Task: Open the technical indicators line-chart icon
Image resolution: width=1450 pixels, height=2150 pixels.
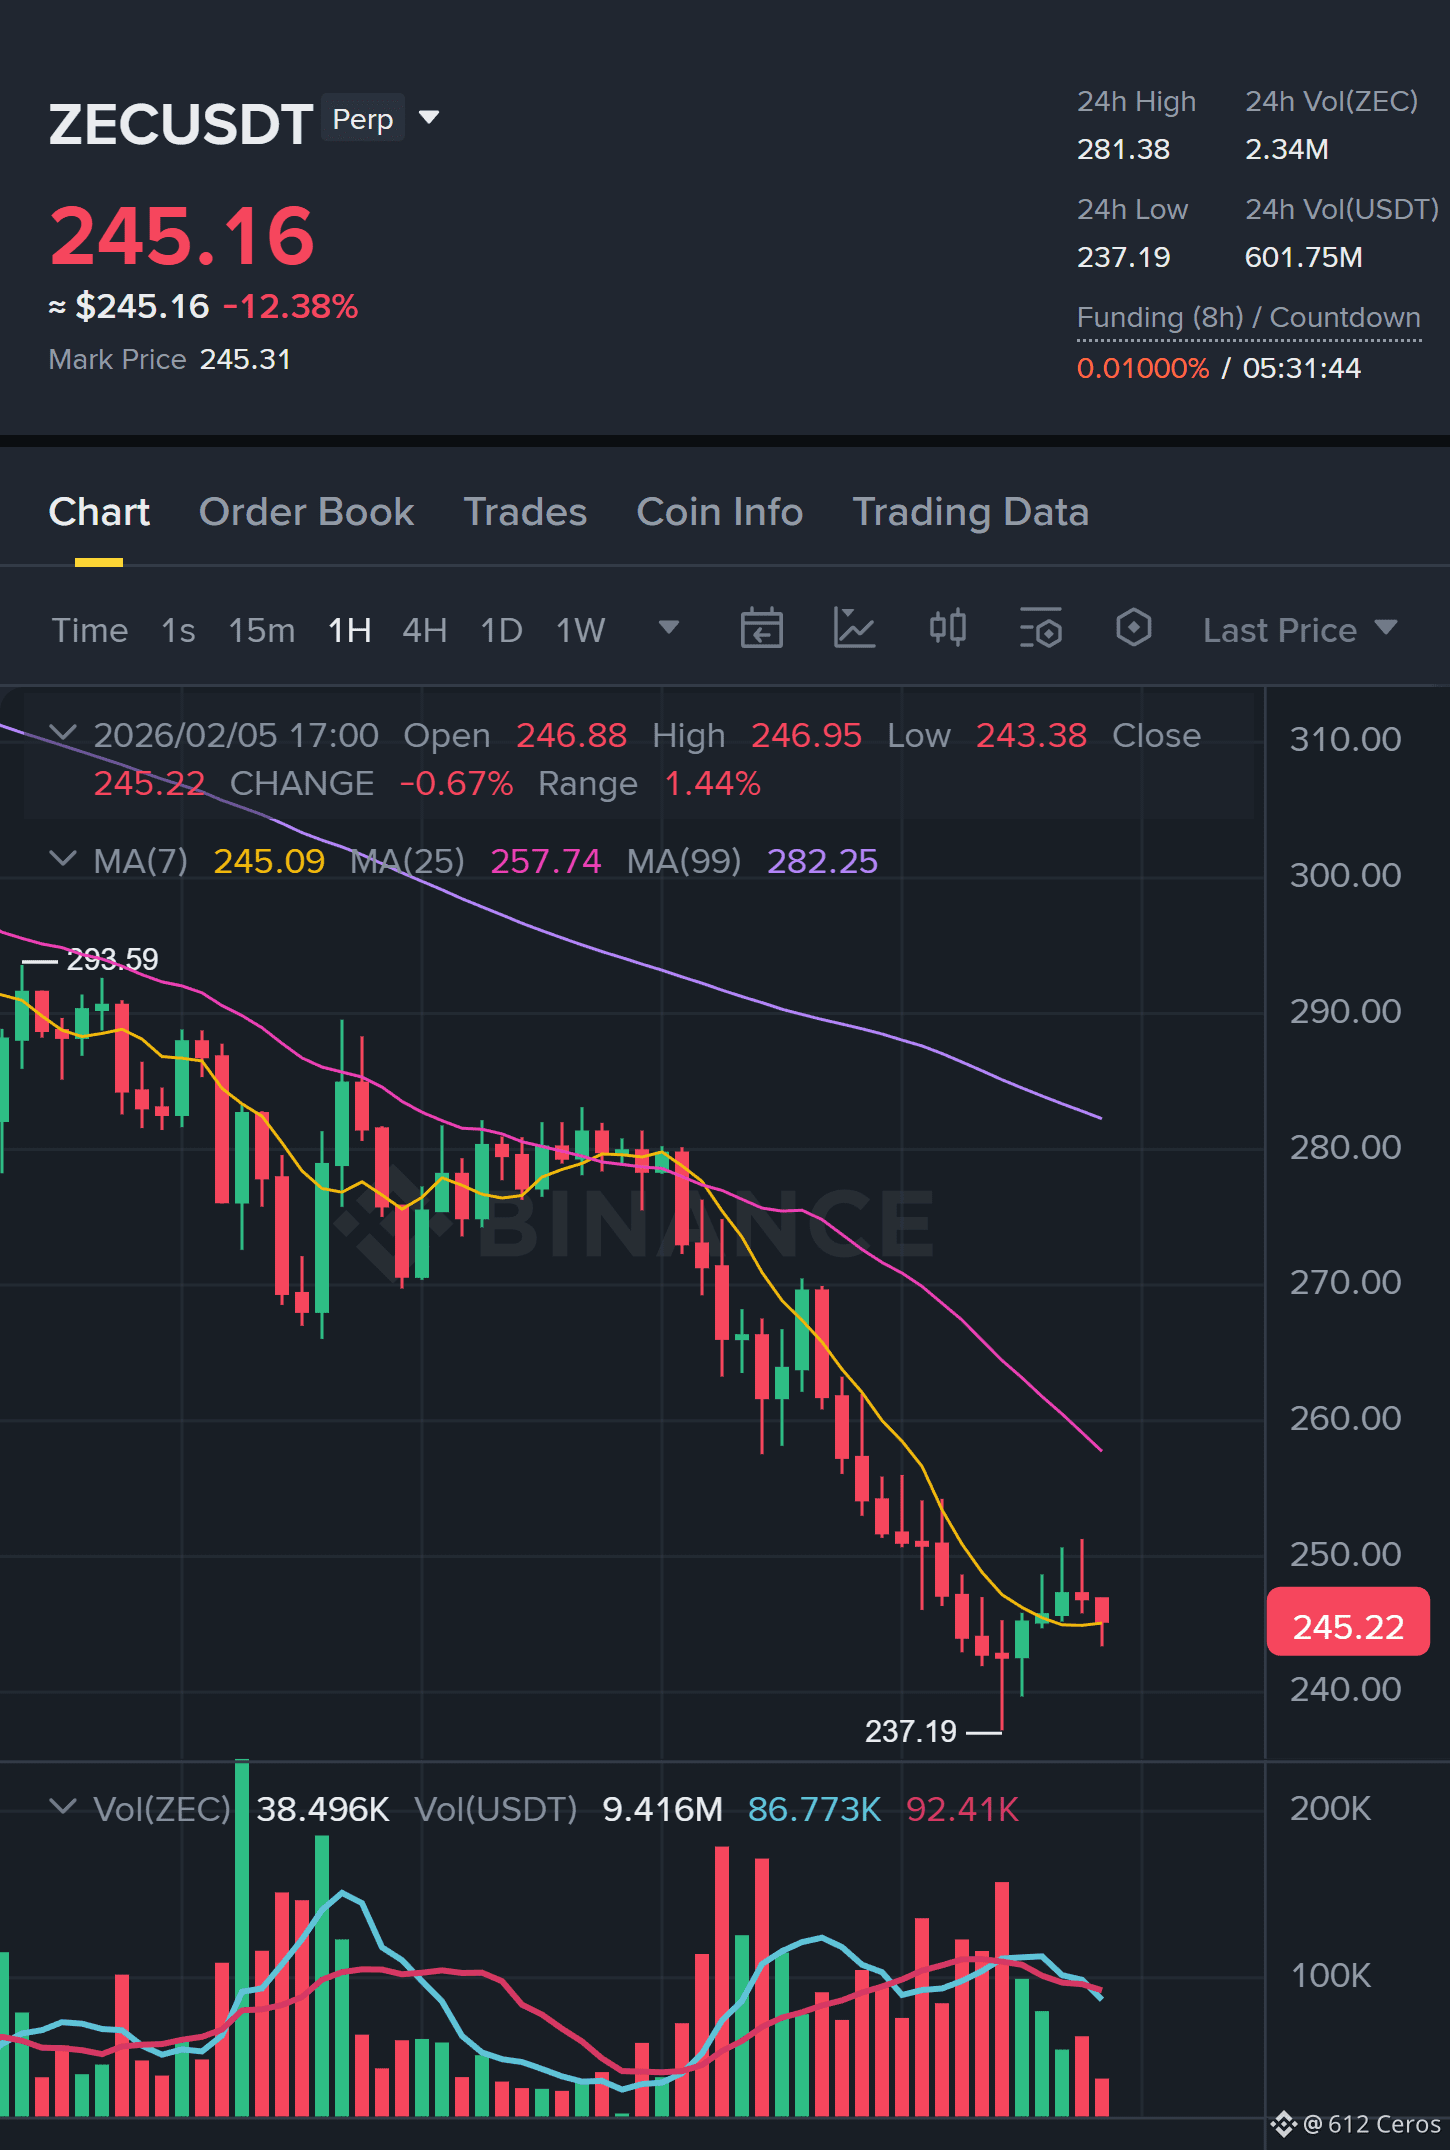Action: [854, 629]
